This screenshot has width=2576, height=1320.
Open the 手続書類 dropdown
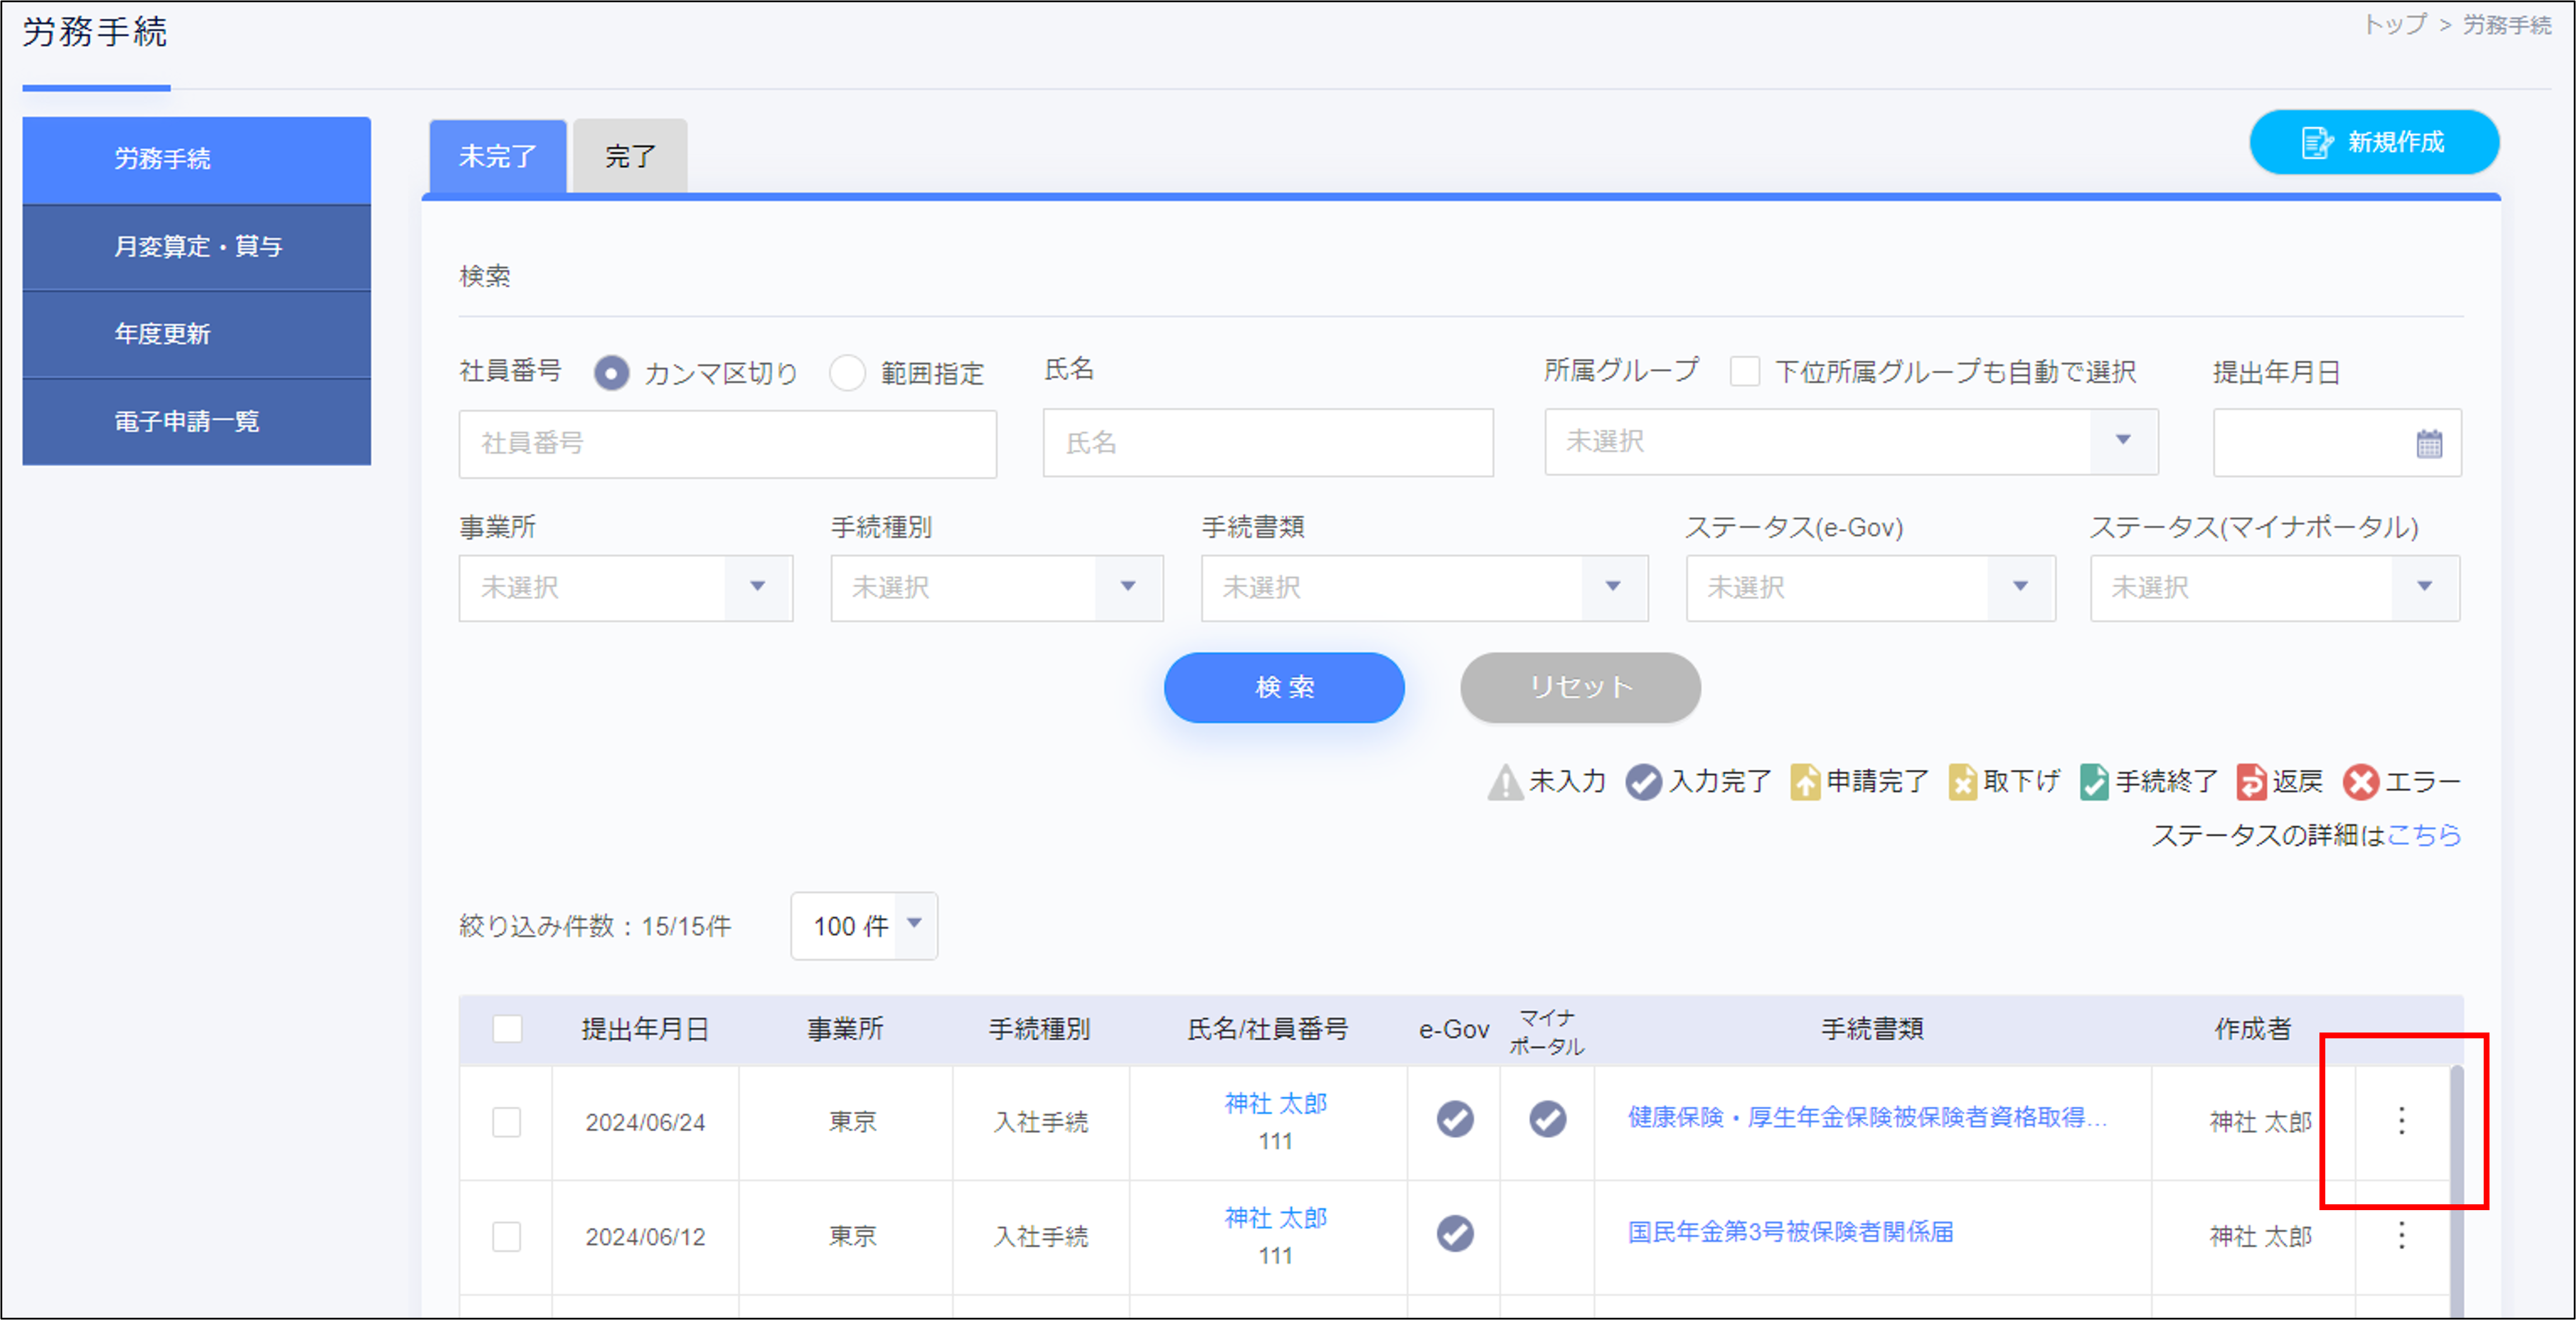[x=1424, y=588]
